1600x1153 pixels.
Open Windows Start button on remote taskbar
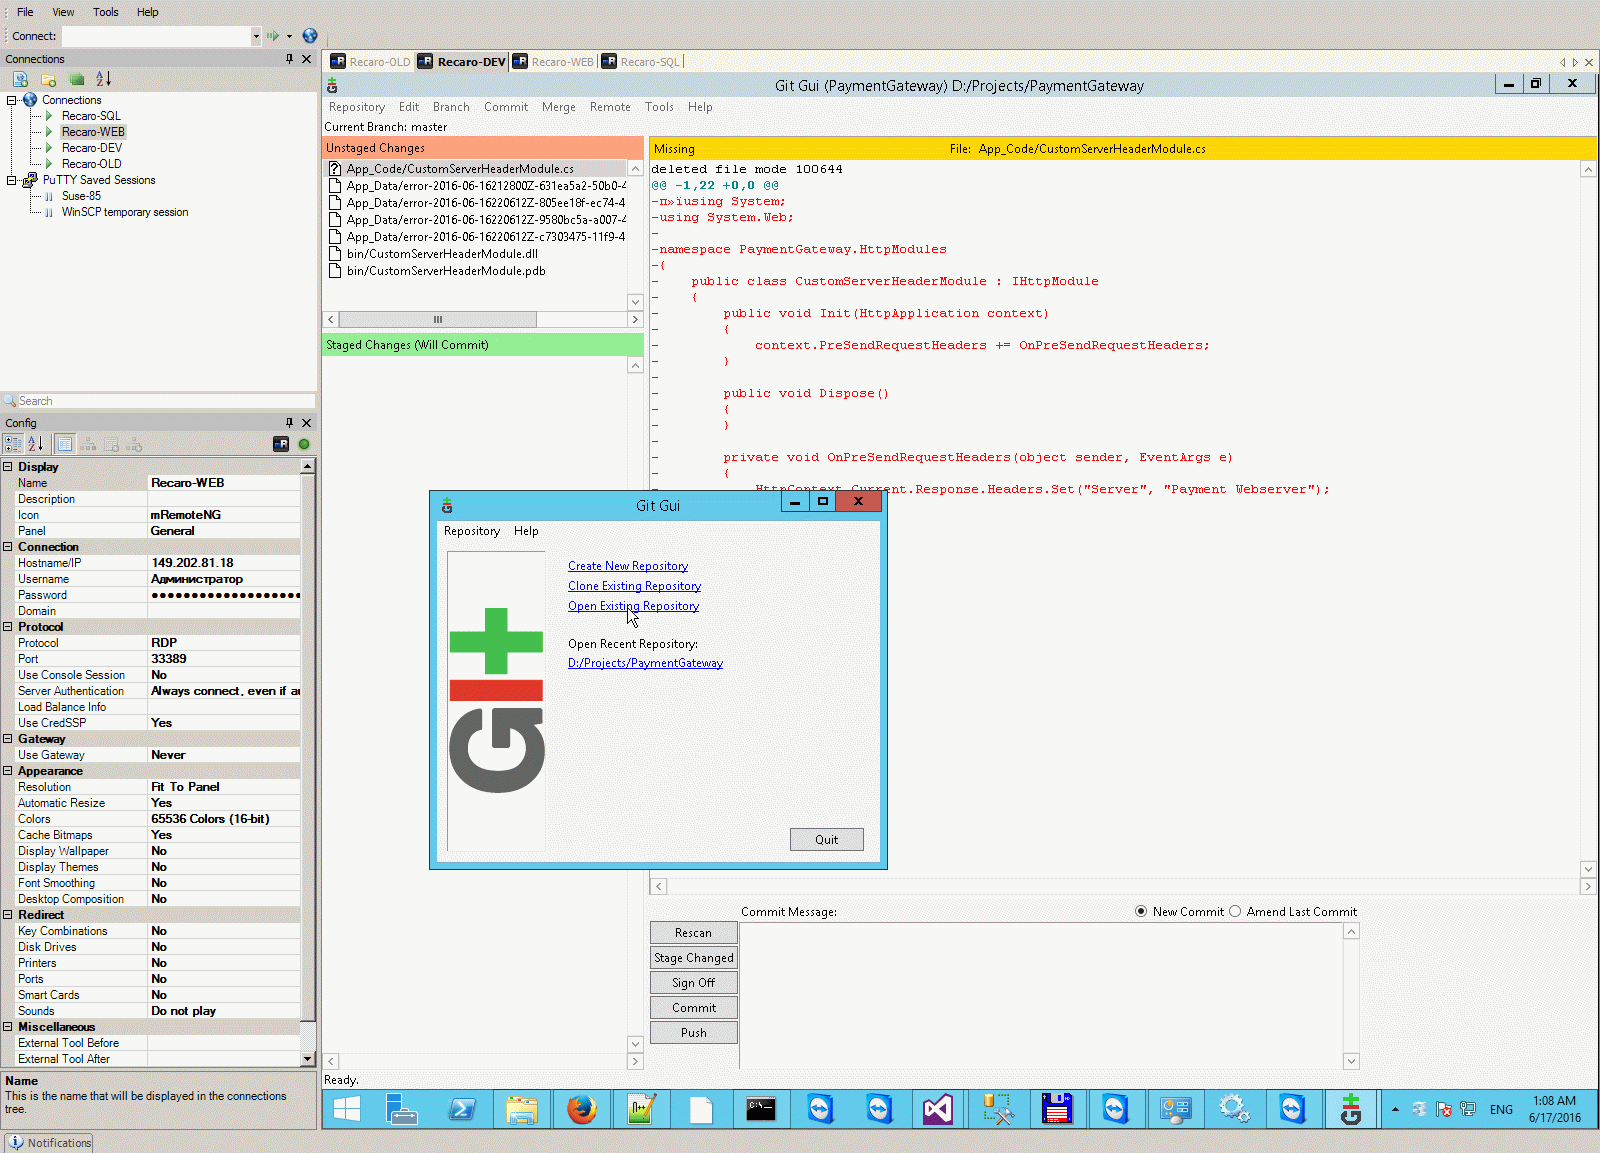tap(347, 1109)
